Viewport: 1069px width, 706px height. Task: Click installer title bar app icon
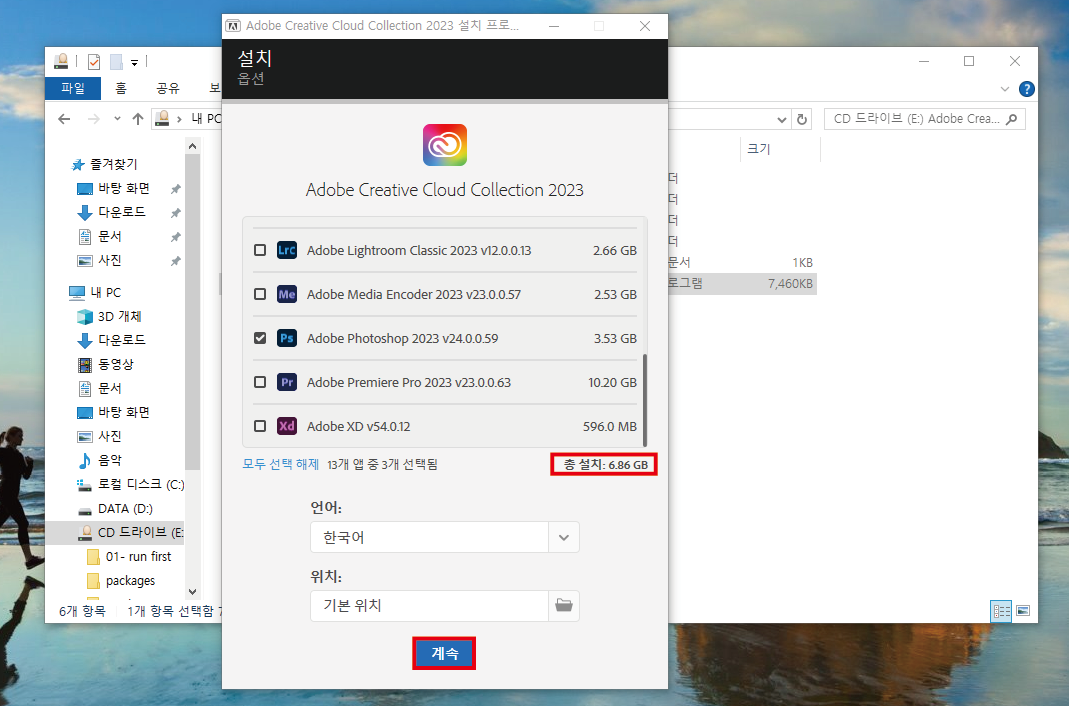pos(233,26)
